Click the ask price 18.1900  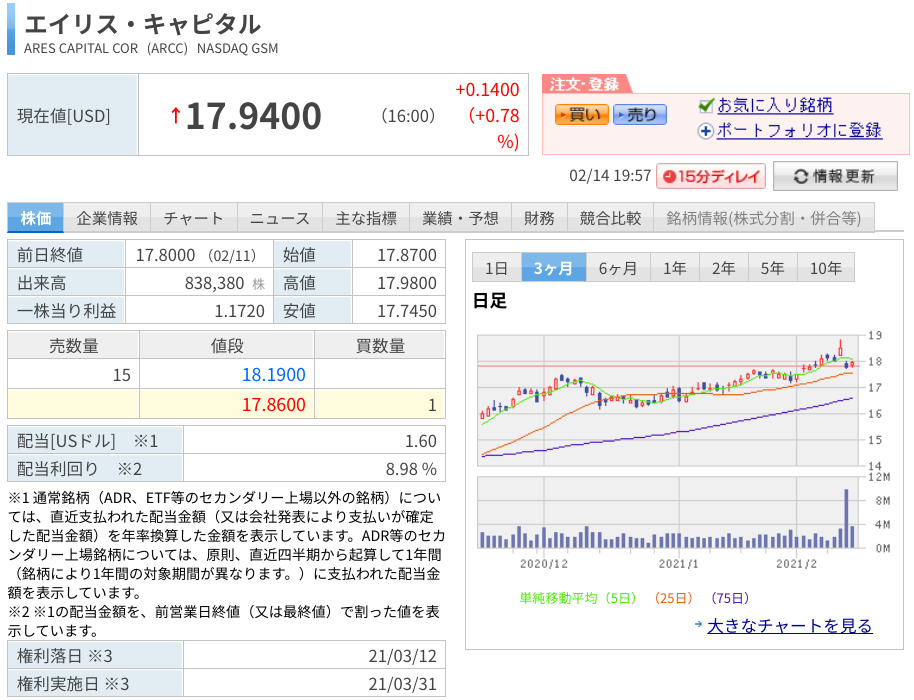(273, 374)
